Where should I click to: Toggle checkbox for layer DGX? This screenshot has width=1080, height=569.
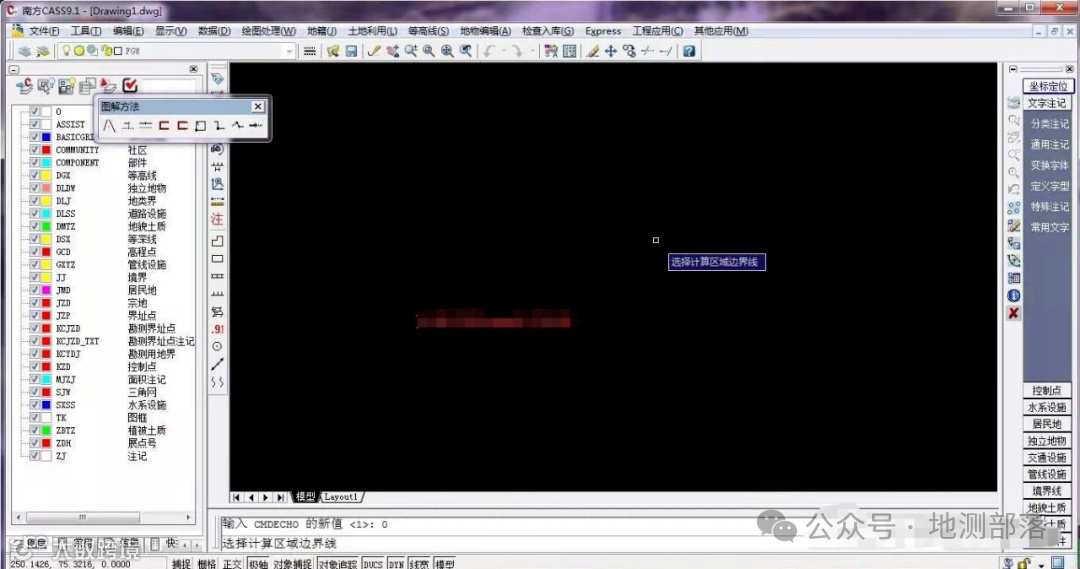coord(34,175)
